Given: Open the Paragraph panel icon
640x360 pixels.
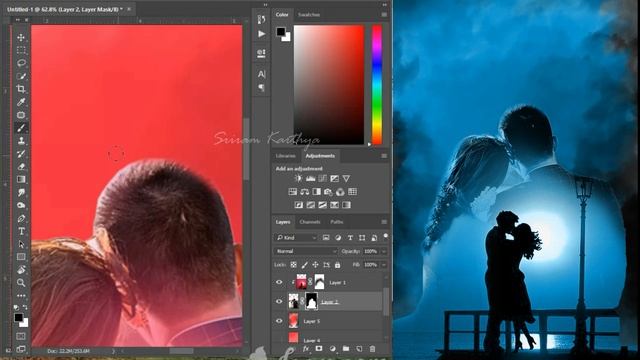Looking at the screenshot, I should [x=262, y=88].
